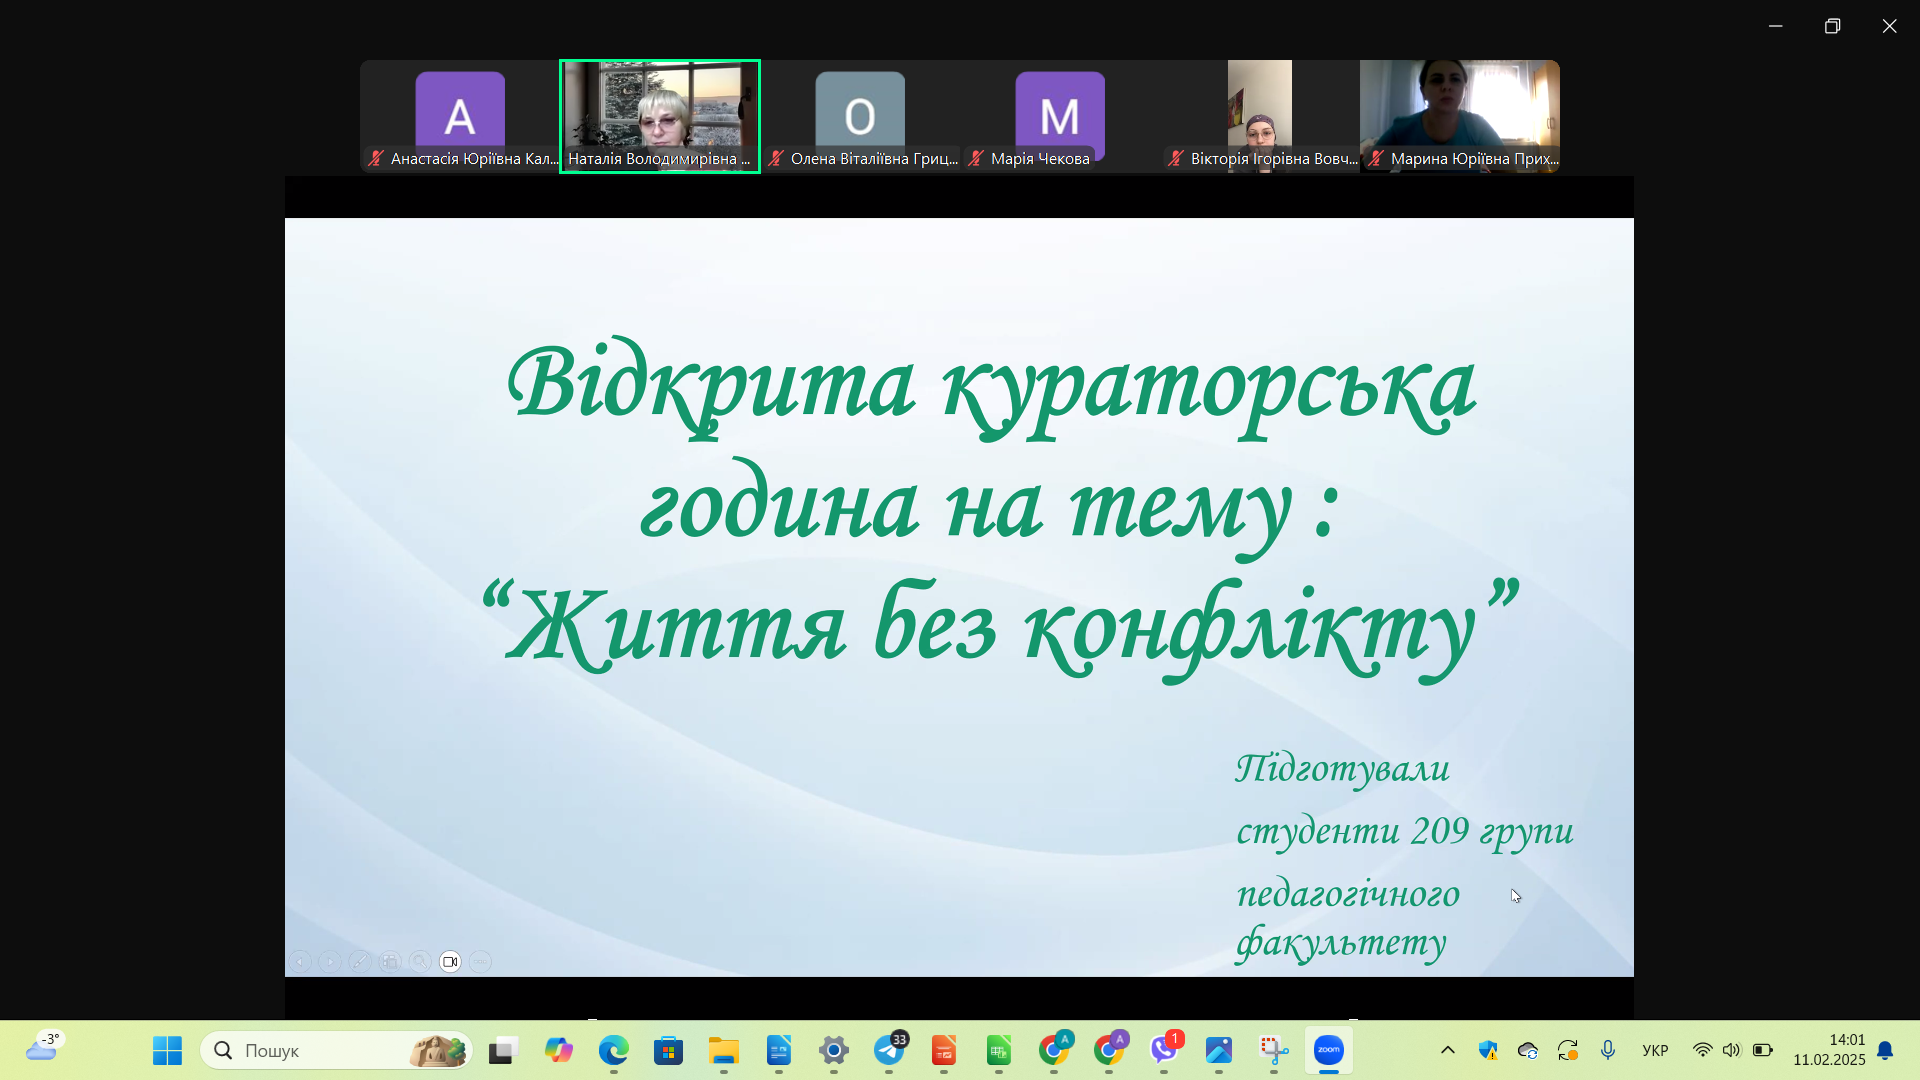Open Windows Security tray icon

point(1488,1050)
